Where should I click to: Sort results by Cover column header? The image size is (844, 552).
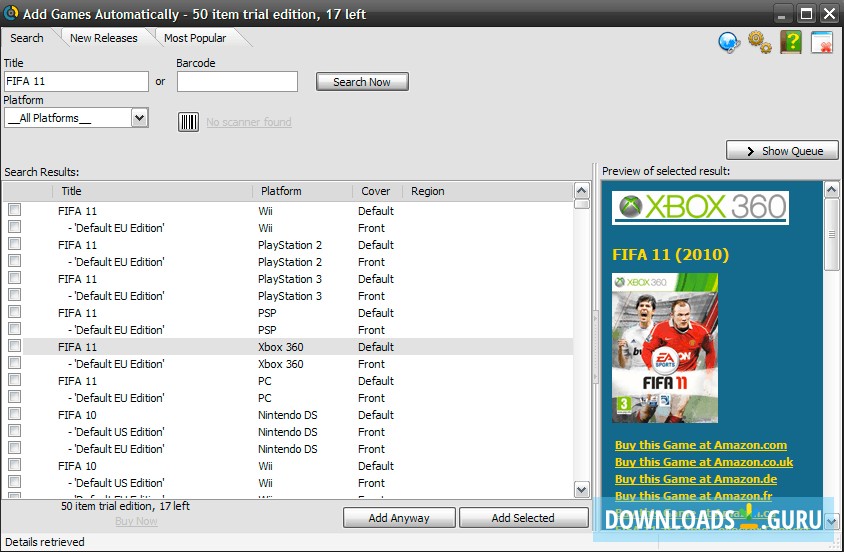pyautogui.click(x=378, y=191)
